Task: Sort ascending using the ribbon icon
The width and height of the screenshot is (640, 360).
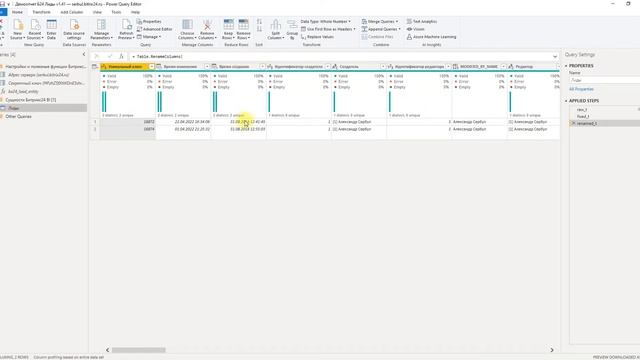Action: pos(259,22)
